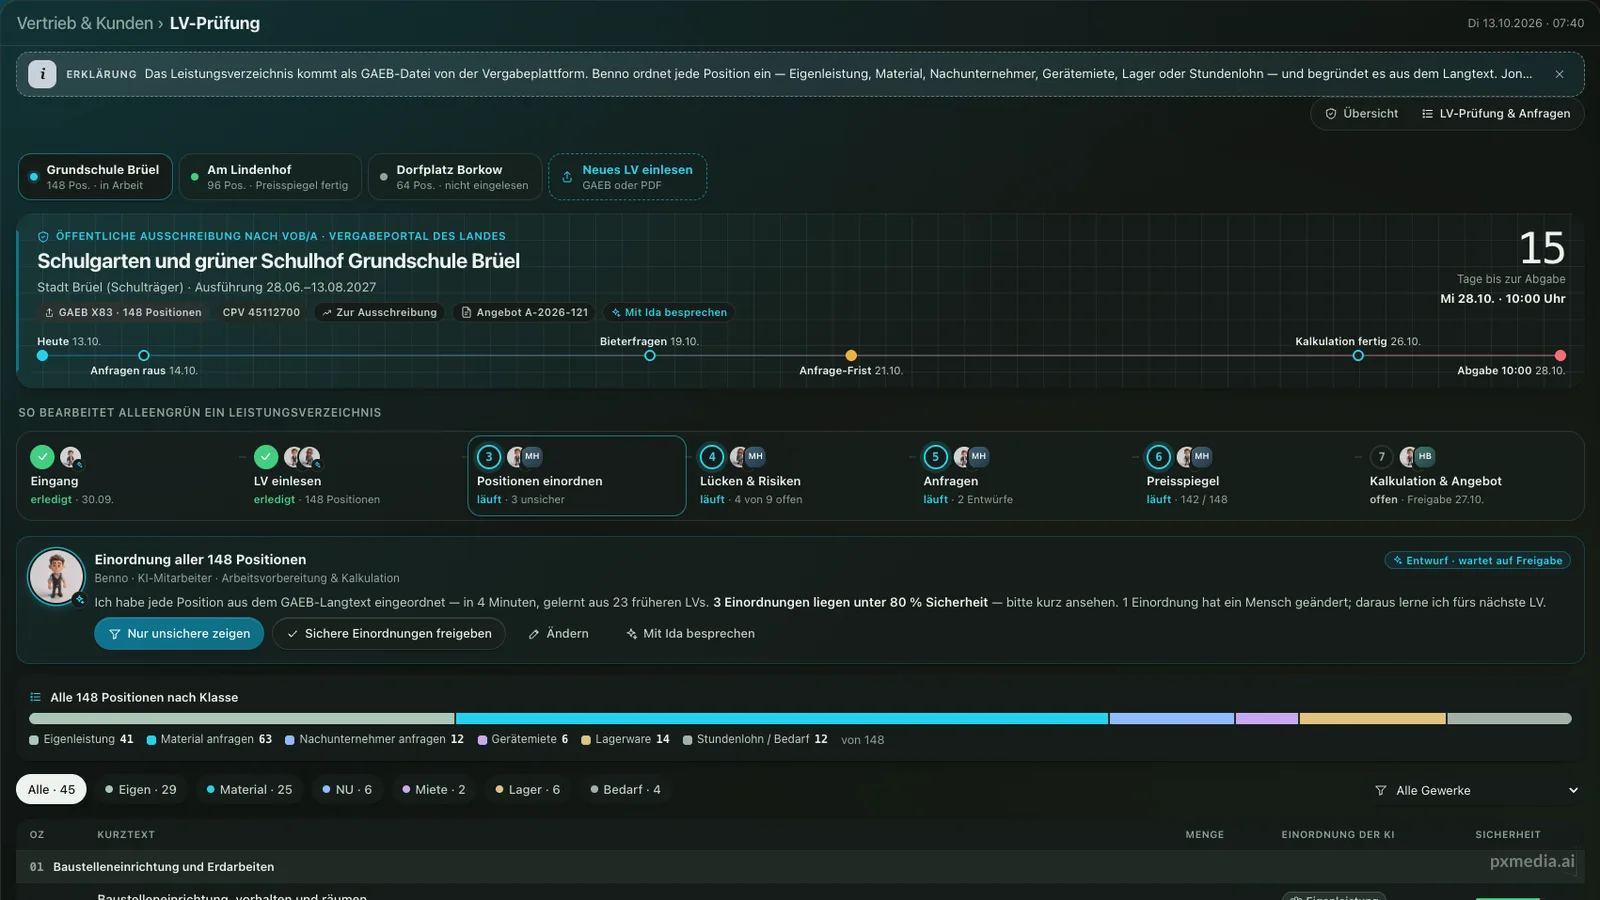The width and height of the screenshot is (1600, 900).
Task: Open step 7 Kalkulation & Angebot
Action: point(1470,476)
